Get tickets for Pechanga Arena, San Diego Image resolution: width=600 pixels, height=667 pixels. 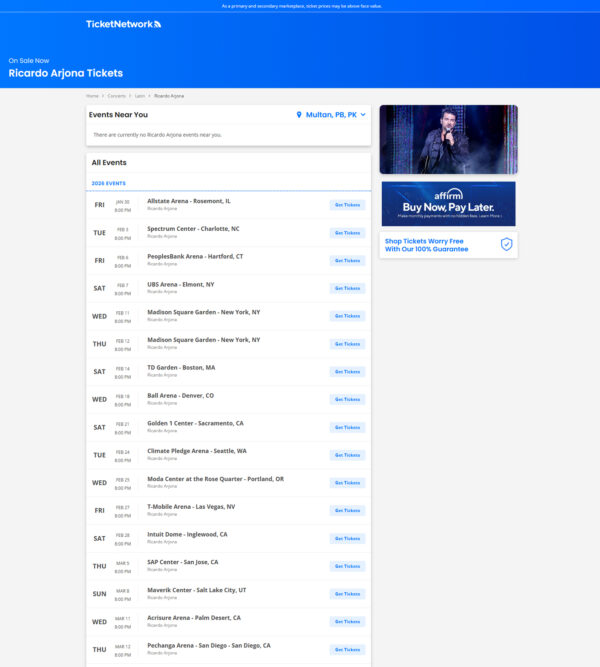click(347, 650)
